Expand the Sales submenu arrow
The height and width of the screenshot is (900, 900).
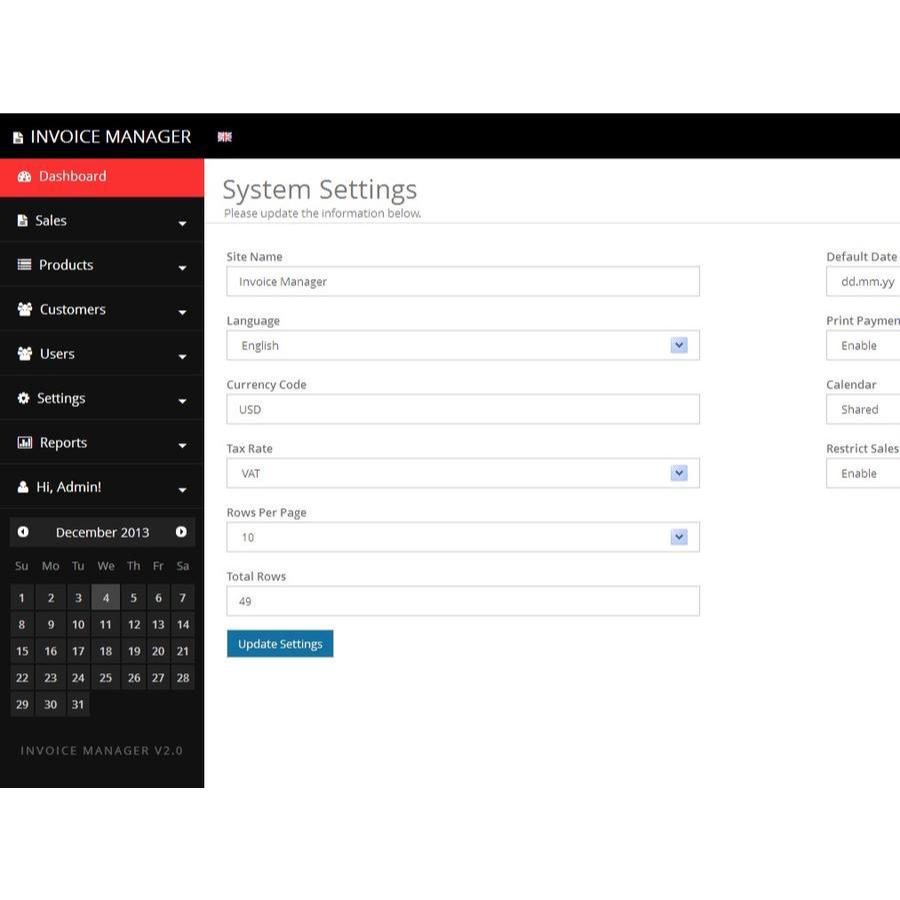click(x=183, y=223)
